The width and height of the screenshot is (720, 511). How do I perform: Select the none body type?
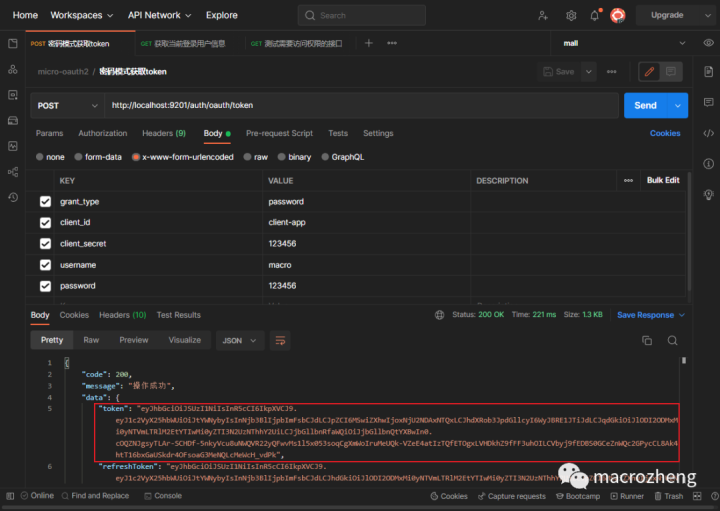[51, 157]
